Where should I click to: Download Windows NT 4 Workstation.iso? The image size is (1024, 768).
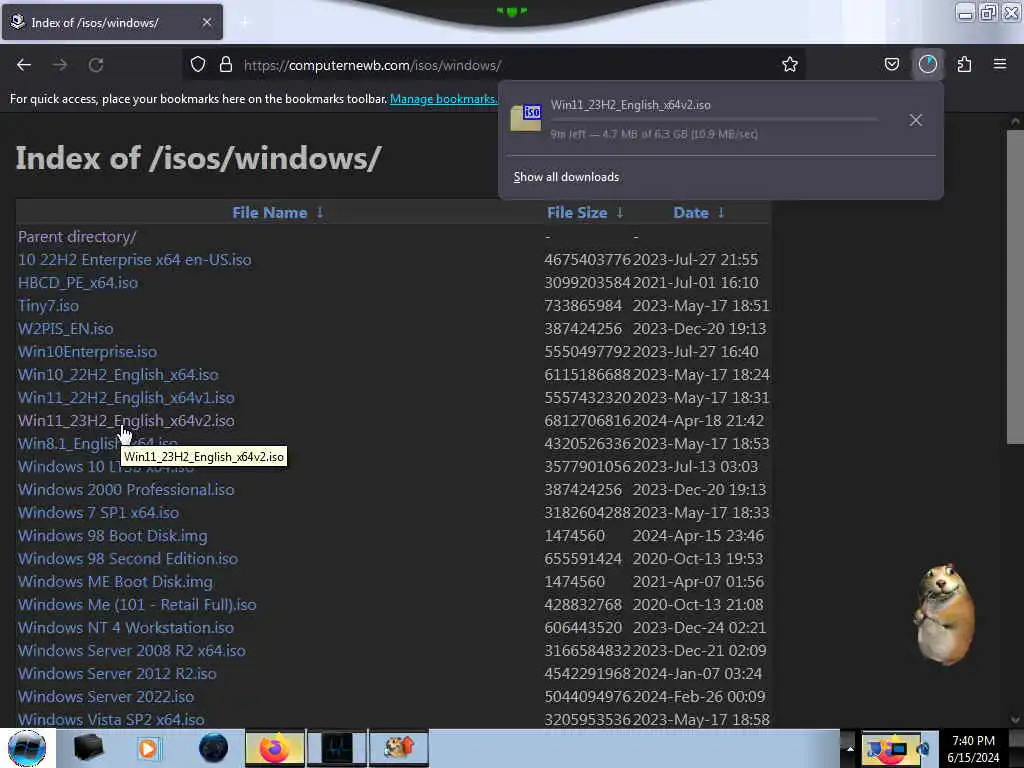coord(126,628)
